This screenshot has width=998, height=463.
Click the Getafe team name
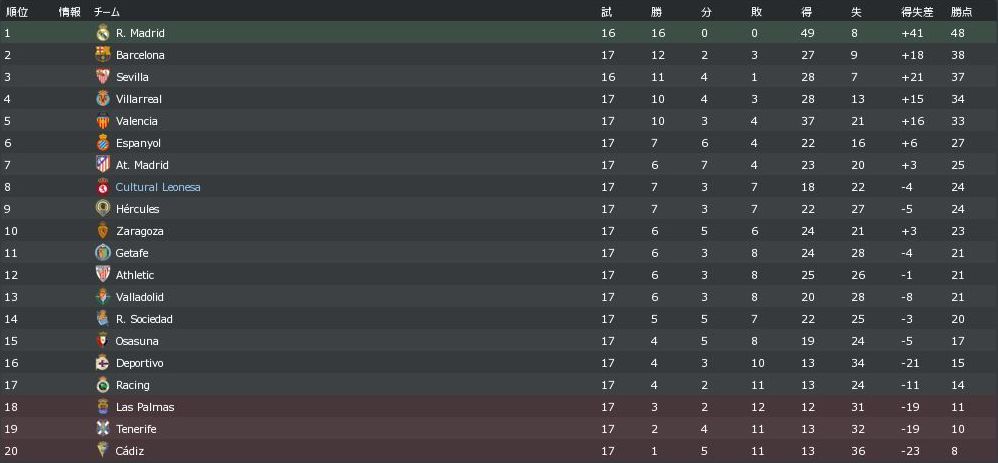pyautogui.click(x=132, y=253)
